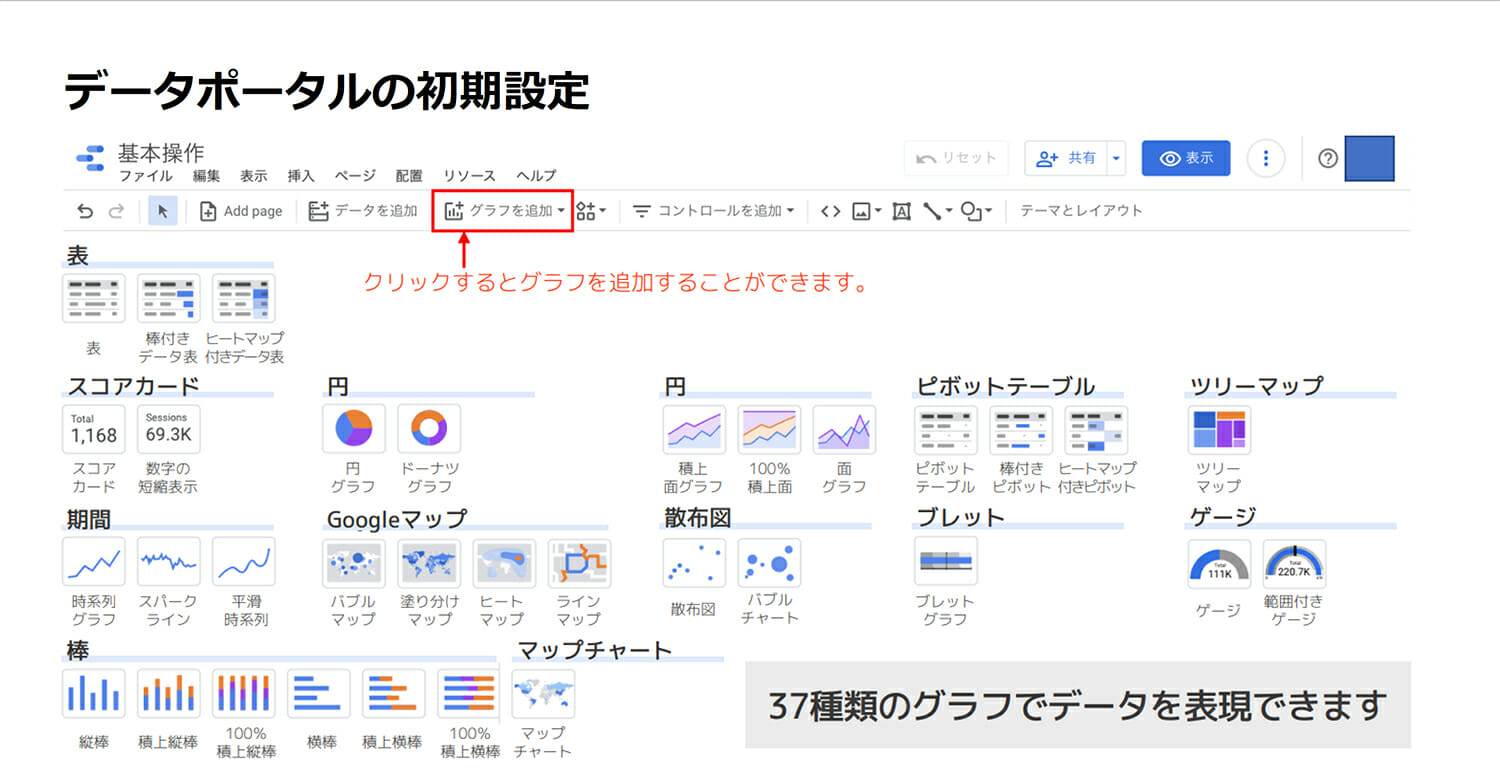Click the undo arrow icon
This screenshot has height=783, width=1500.
pyautogui.click(x=85, y=211)
